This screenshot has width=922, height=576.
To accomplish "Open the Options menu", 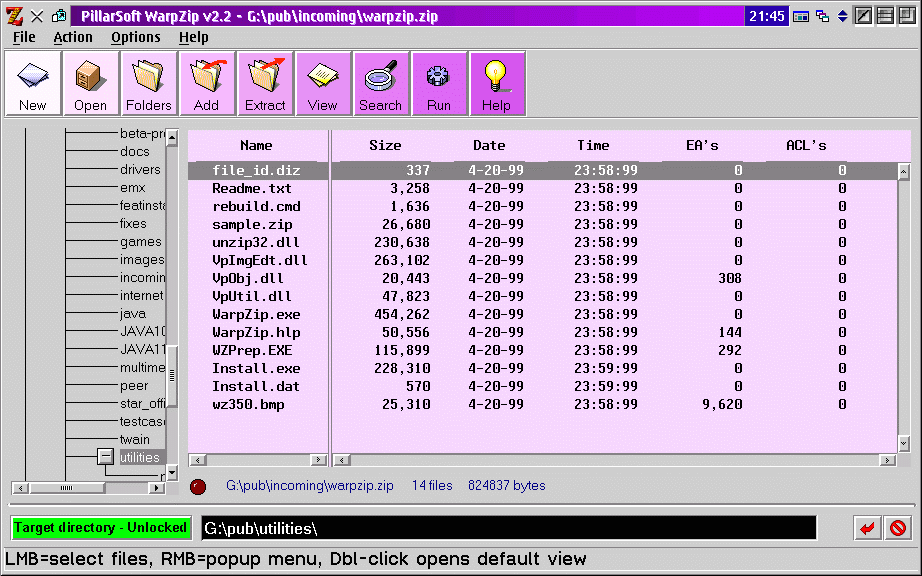I will pos(136,37).
